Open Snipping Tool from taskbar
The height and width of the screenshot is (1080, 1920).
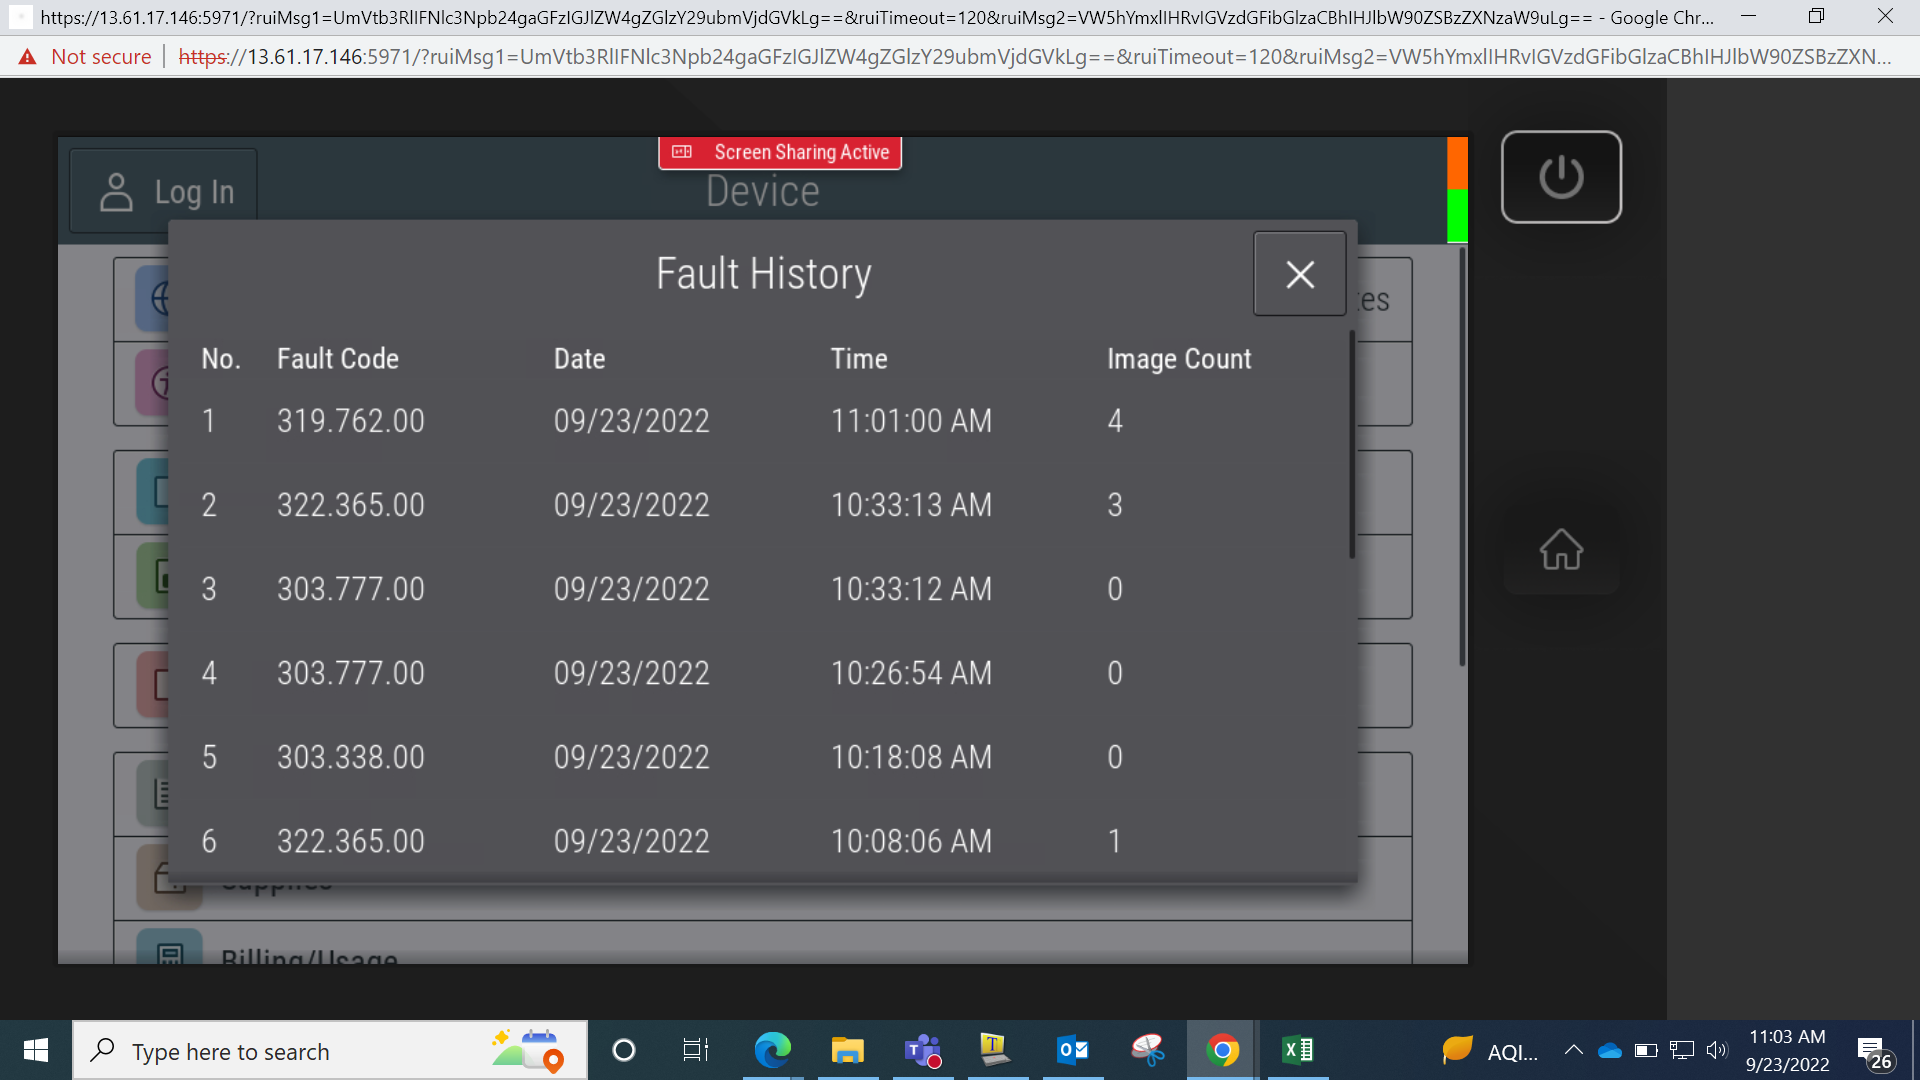1147,1050
